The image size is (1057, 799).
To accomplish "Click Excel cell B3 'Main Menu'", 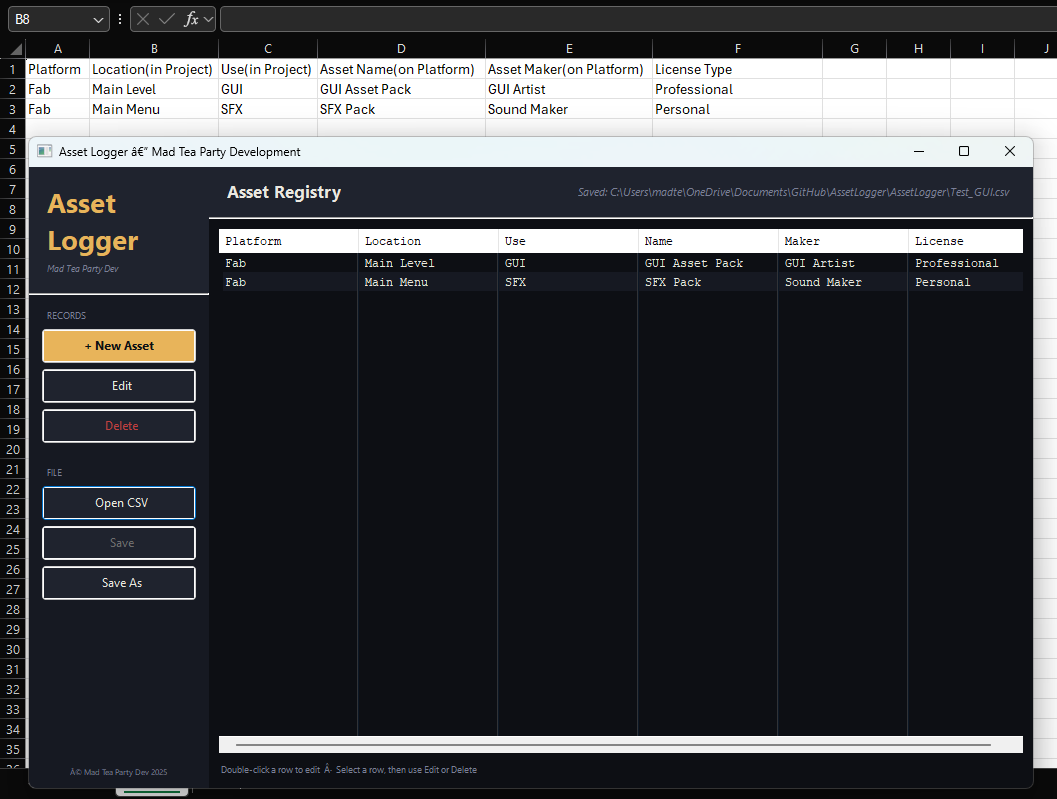I will point(154,109).
